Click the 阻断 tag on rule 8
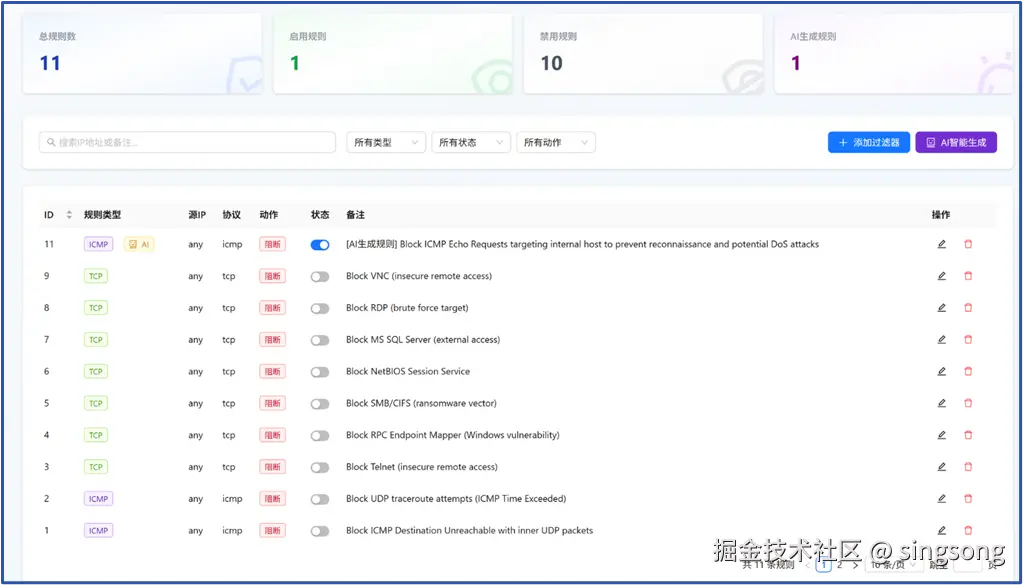This screenshot has width=1023, height=585. tap(272, 308)
